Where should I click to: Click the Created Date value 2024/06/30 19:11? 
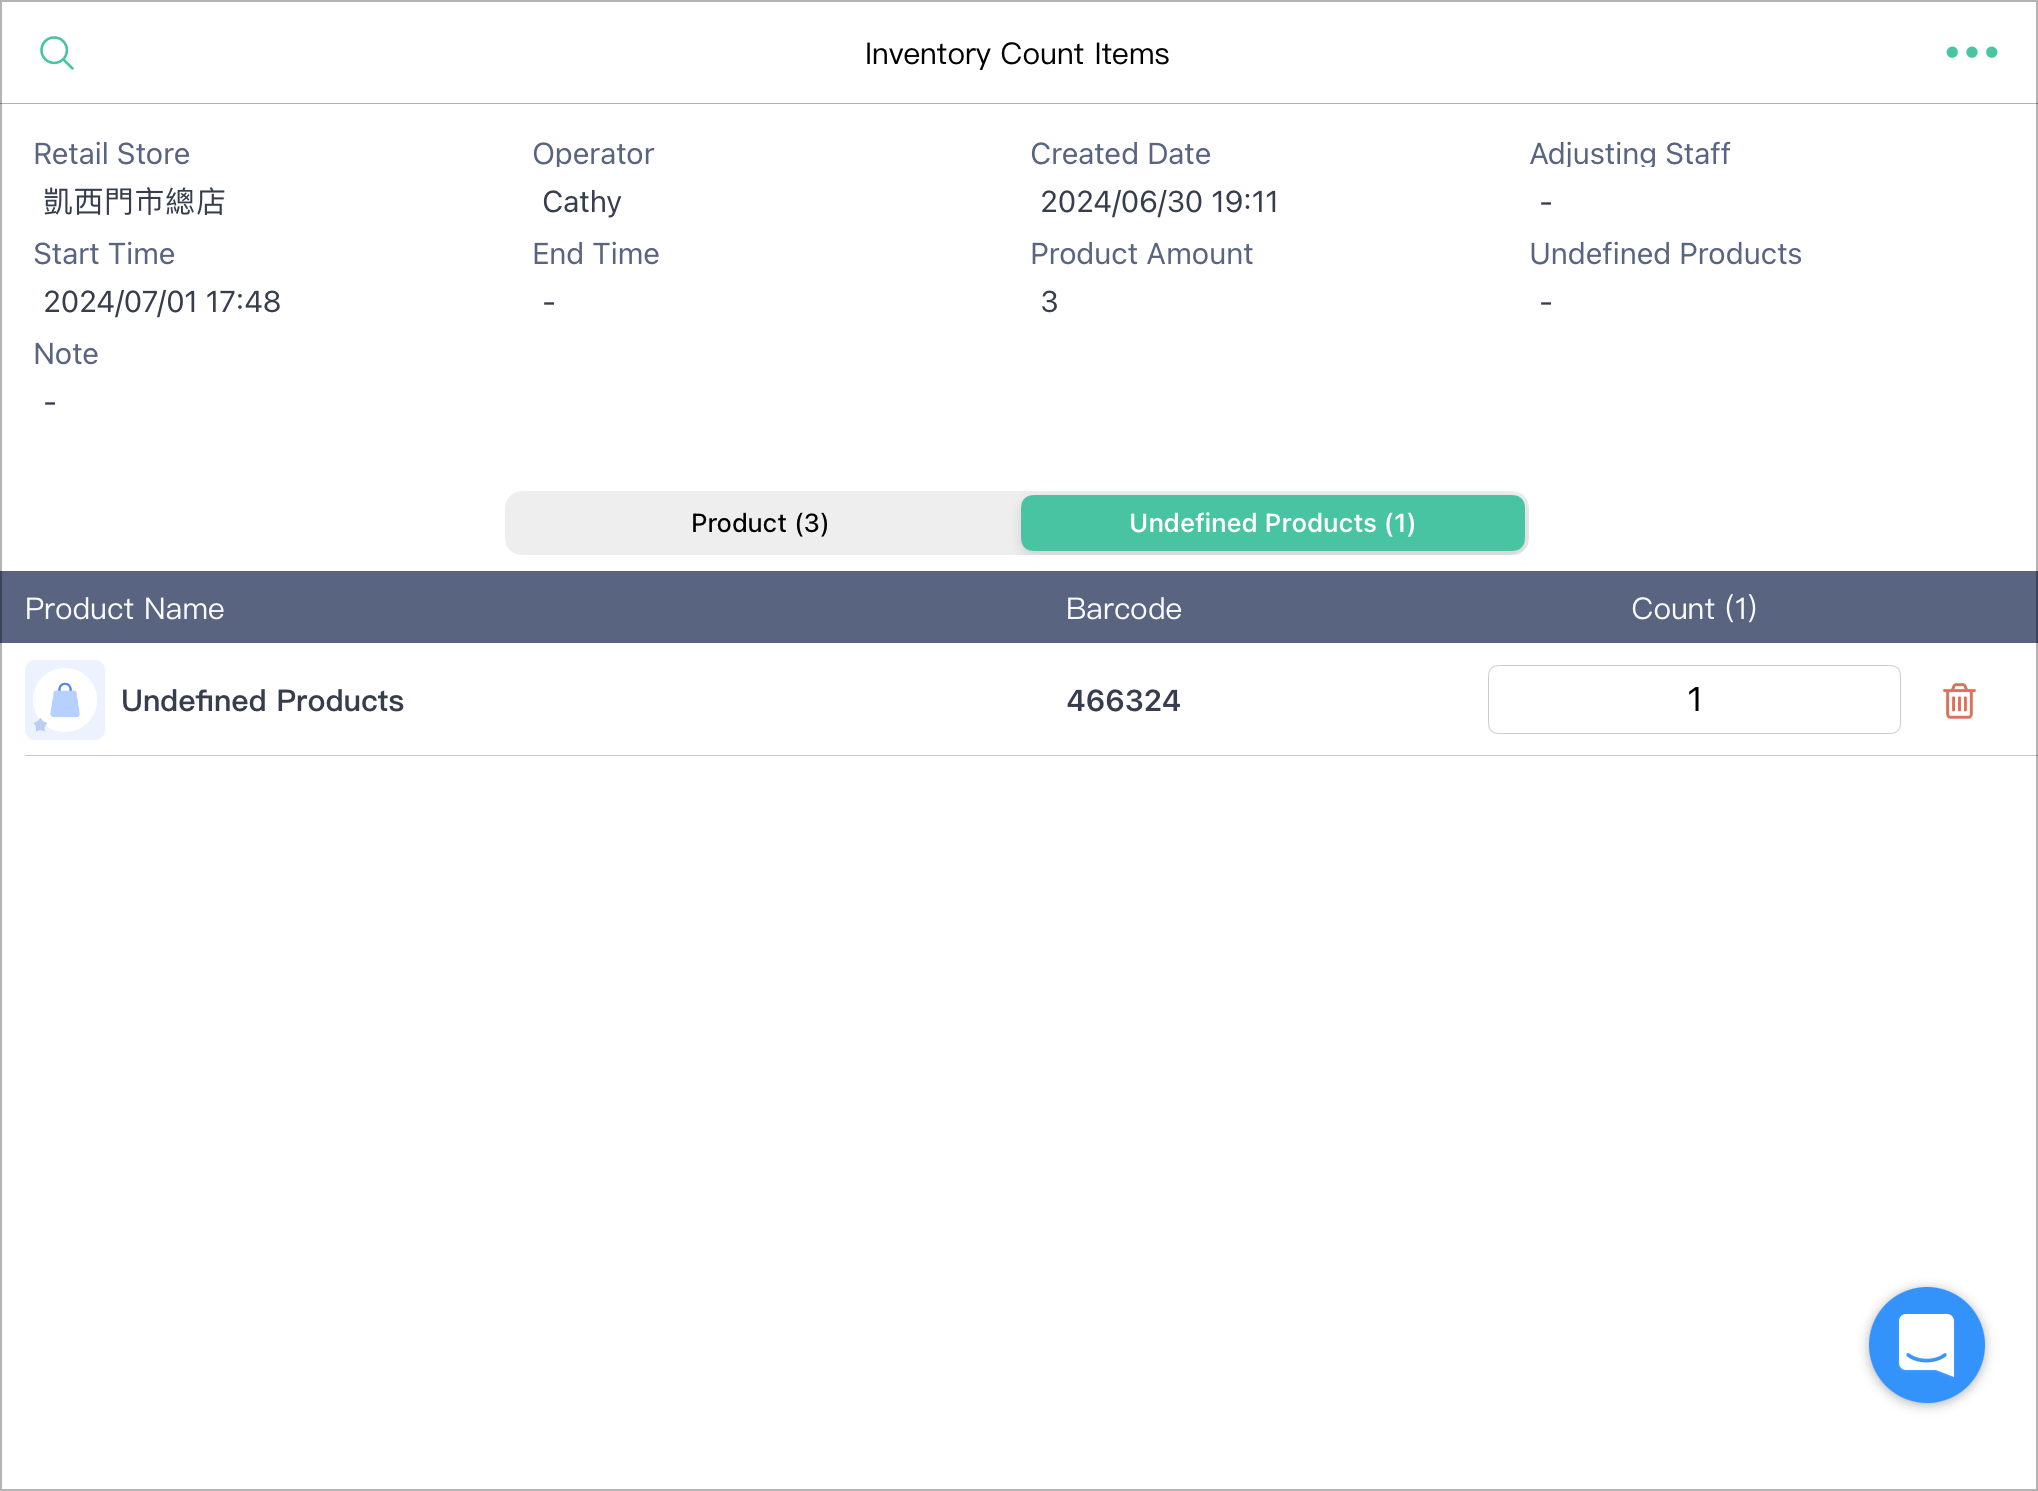(x=1159, y=202)
